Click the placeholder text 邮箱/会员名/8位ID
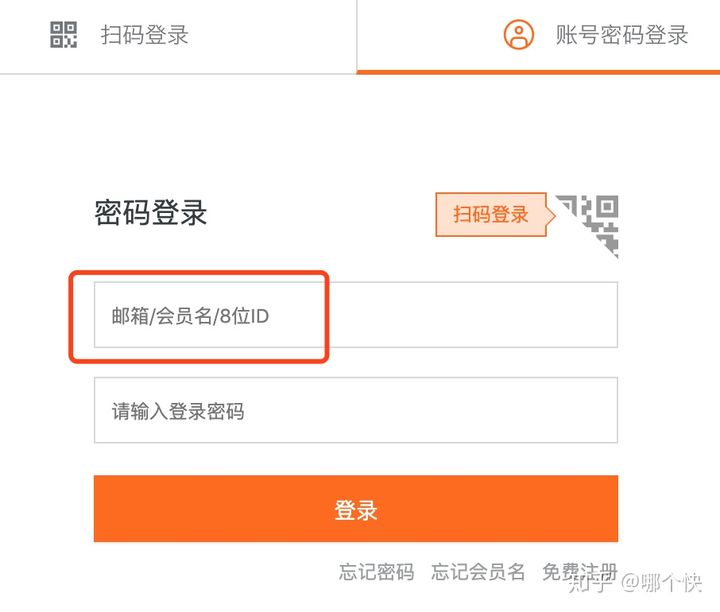 190,316
